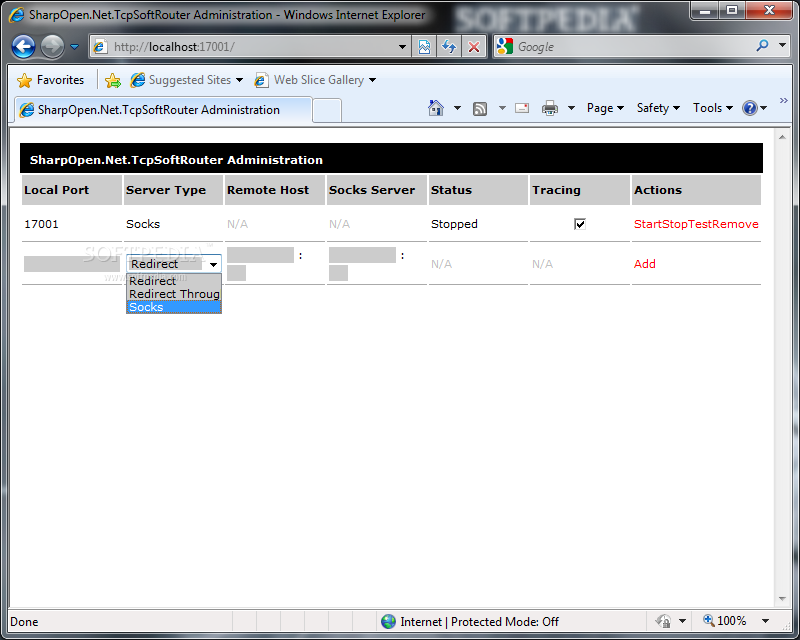Image resolution: width=800 pixels, height=640 pixels.
Task: Click Add to Favorites Bar star icon
Action: click(x=113, y=80)
